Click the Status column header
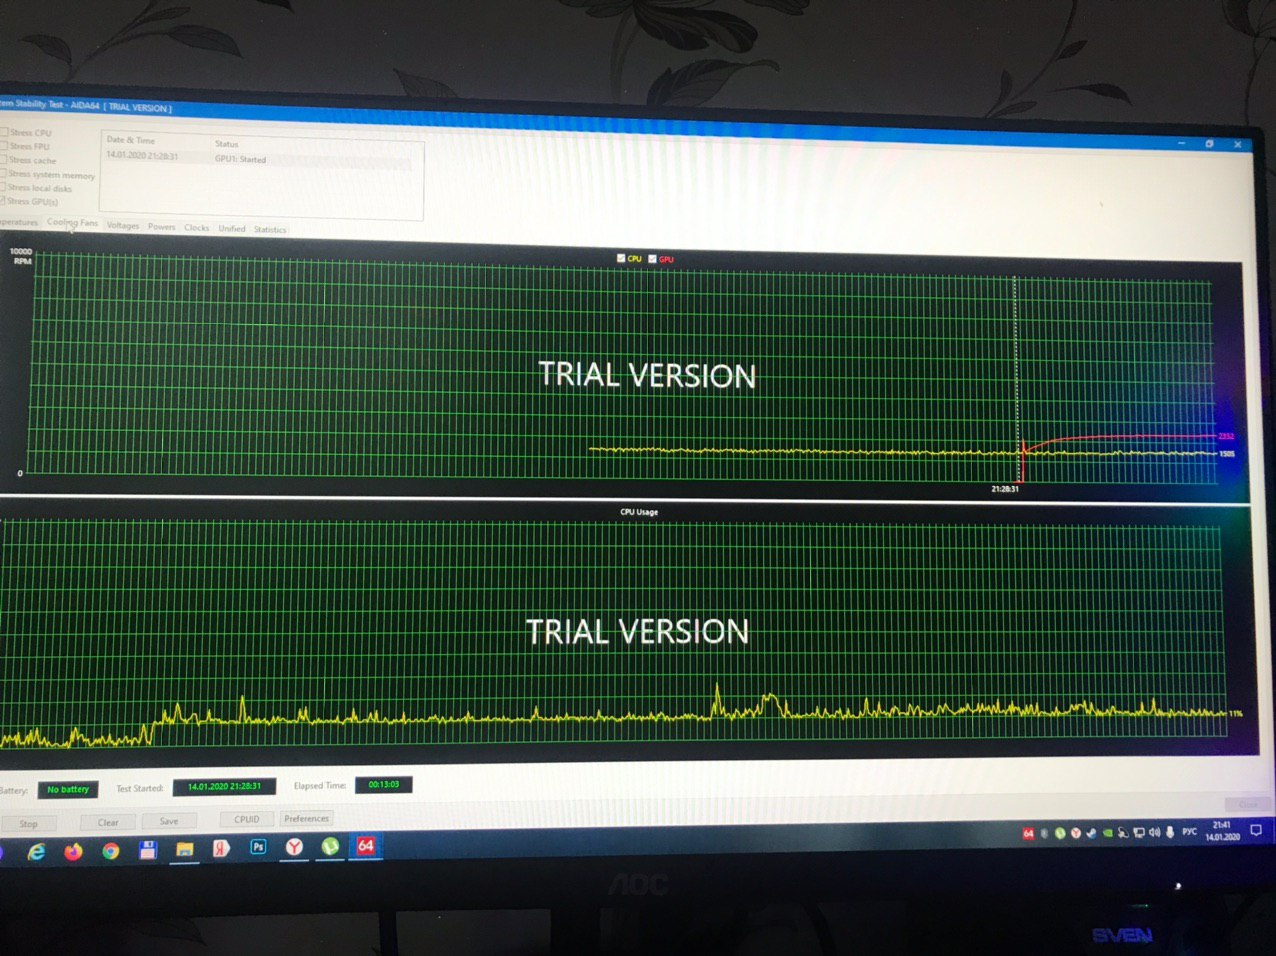The image size is (1276, 956). [227, 144]
